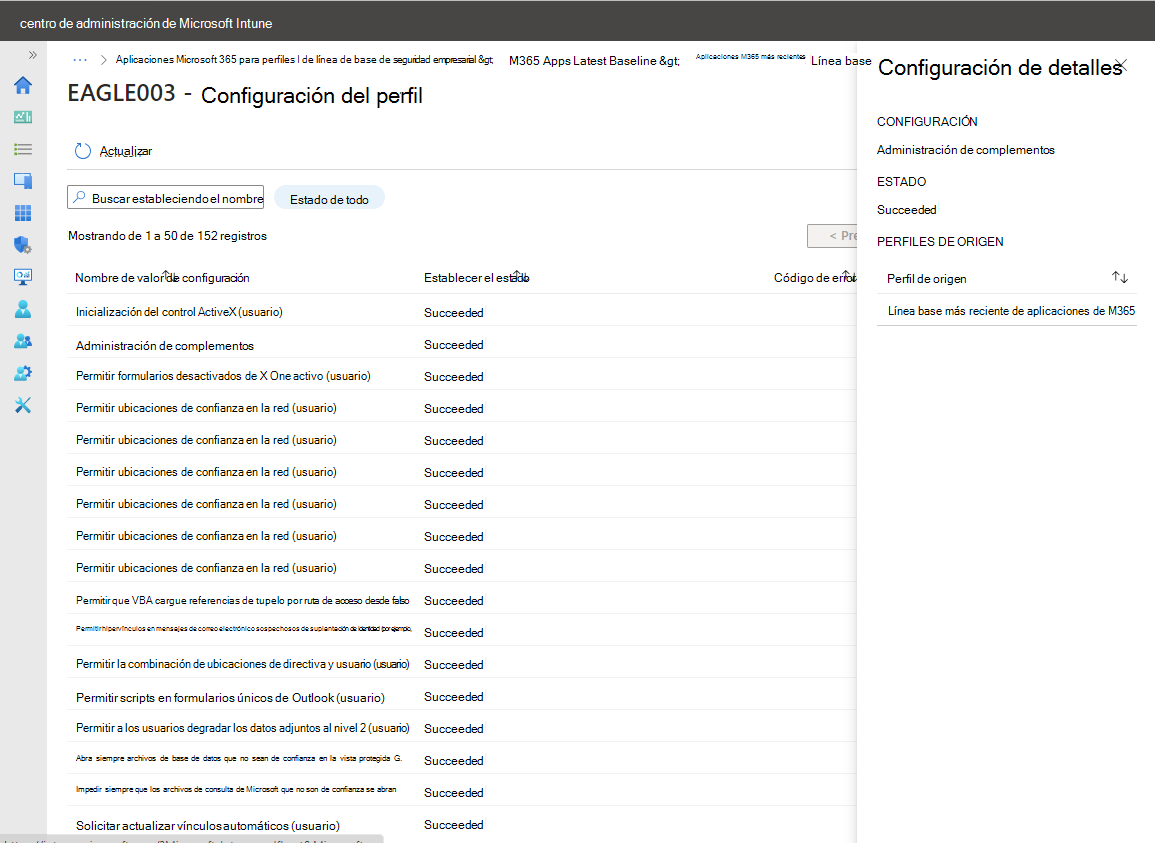The image size is (1155, 843).
Task: Open the Apps grid icon in sidebar
Action: (x=23, y=213)
